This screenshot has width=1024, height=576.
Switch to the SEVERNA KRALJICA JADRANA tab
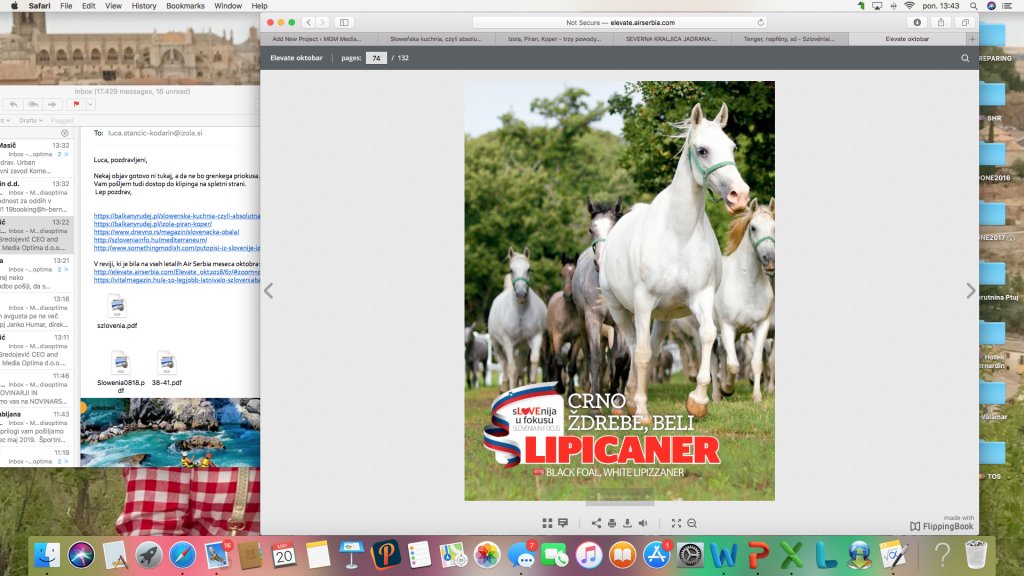click(671, 39)
